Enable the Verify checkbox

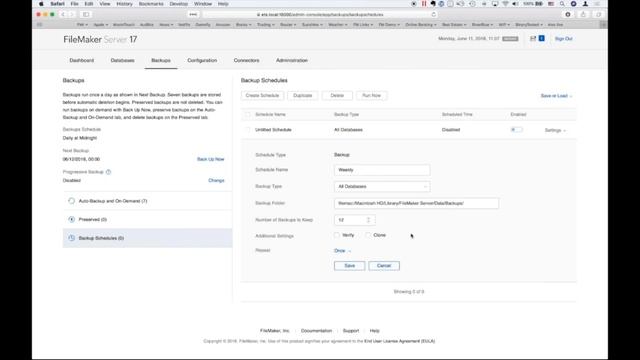[337, 235]
